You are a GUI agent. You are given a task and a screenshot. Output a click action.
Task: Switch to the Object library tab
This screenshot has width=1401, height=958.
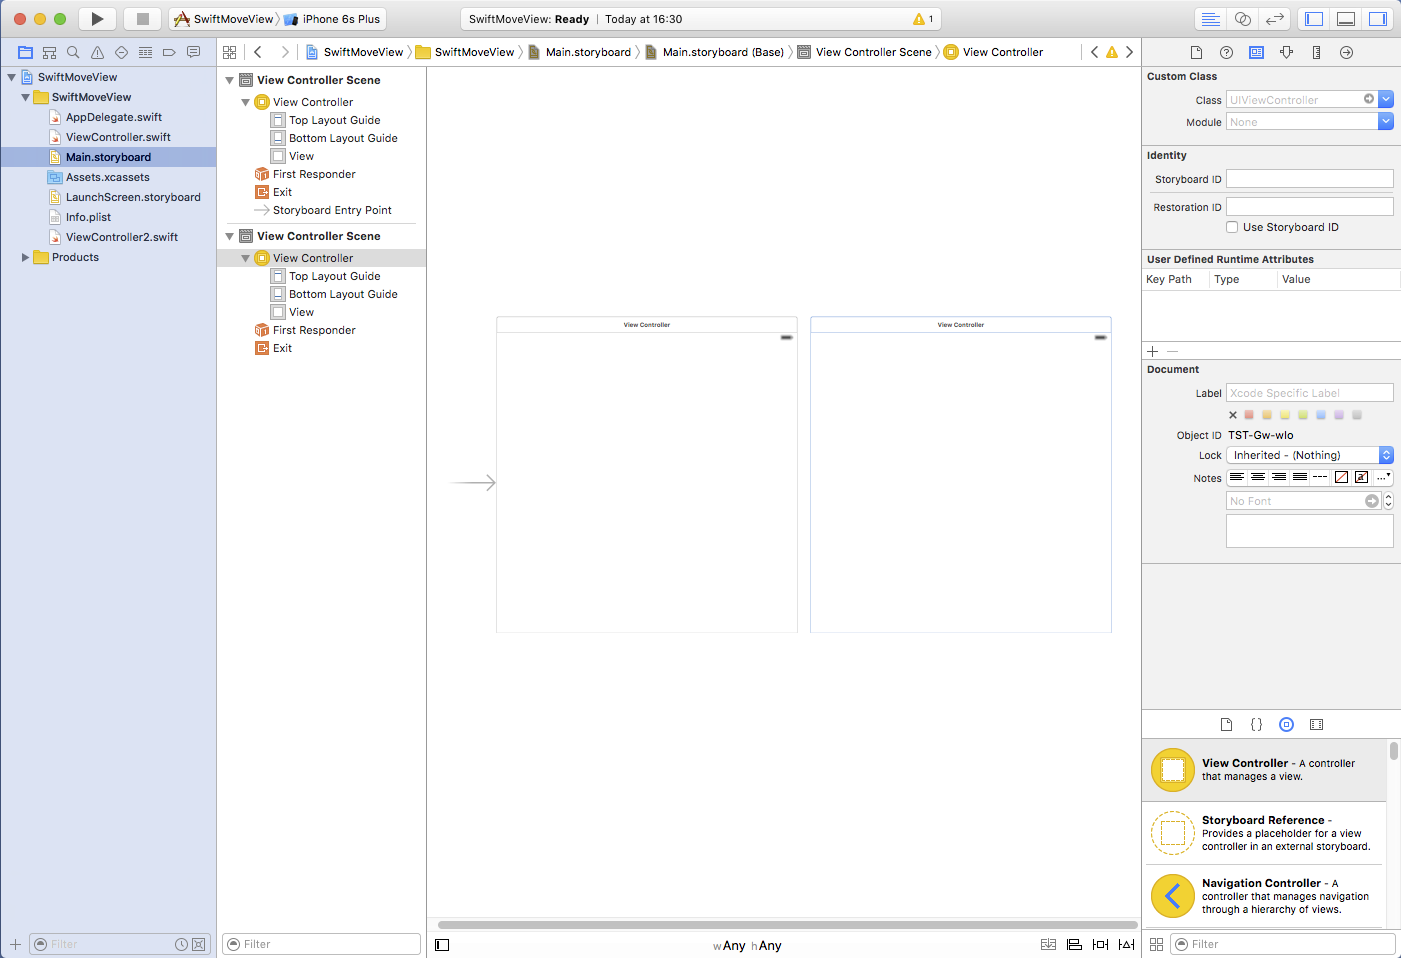1286,724
